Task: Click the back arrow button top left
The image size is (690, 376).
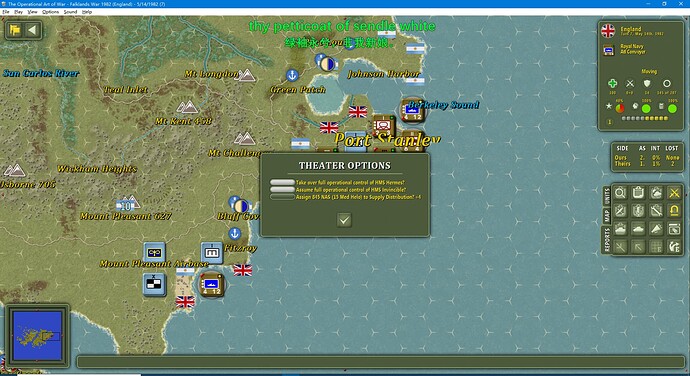Action: tap(32, 30)
